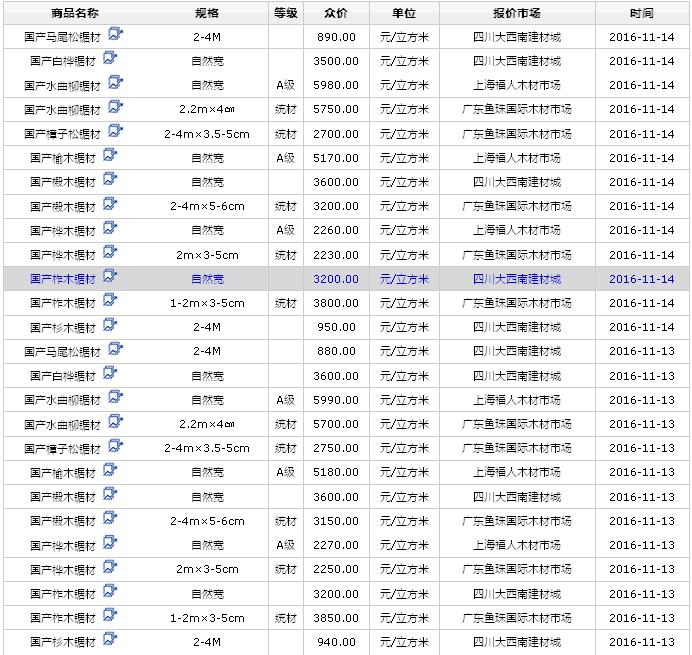
Task: Open chart icon for 国产水曲柳棍材 priced 5980.00
Action: 115,82
